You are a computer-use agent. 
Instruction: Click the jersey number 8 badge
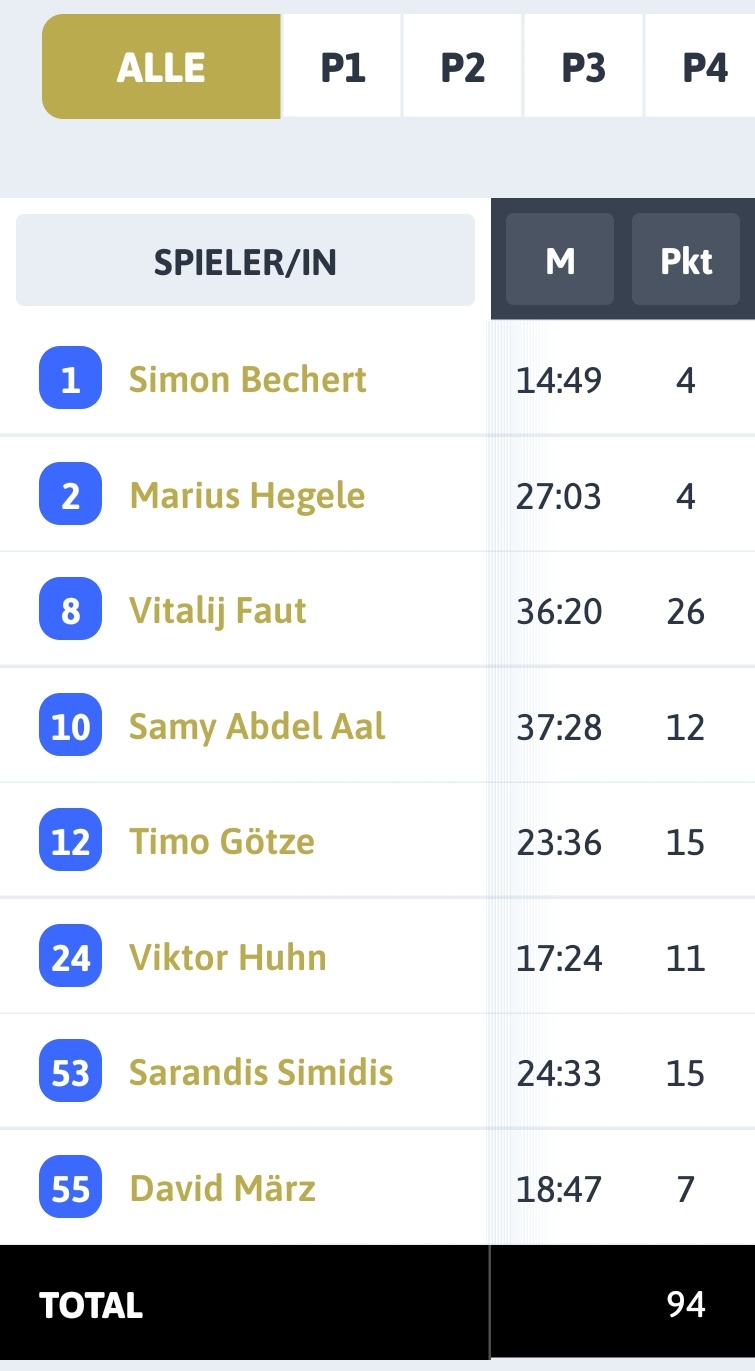[71, 609]
